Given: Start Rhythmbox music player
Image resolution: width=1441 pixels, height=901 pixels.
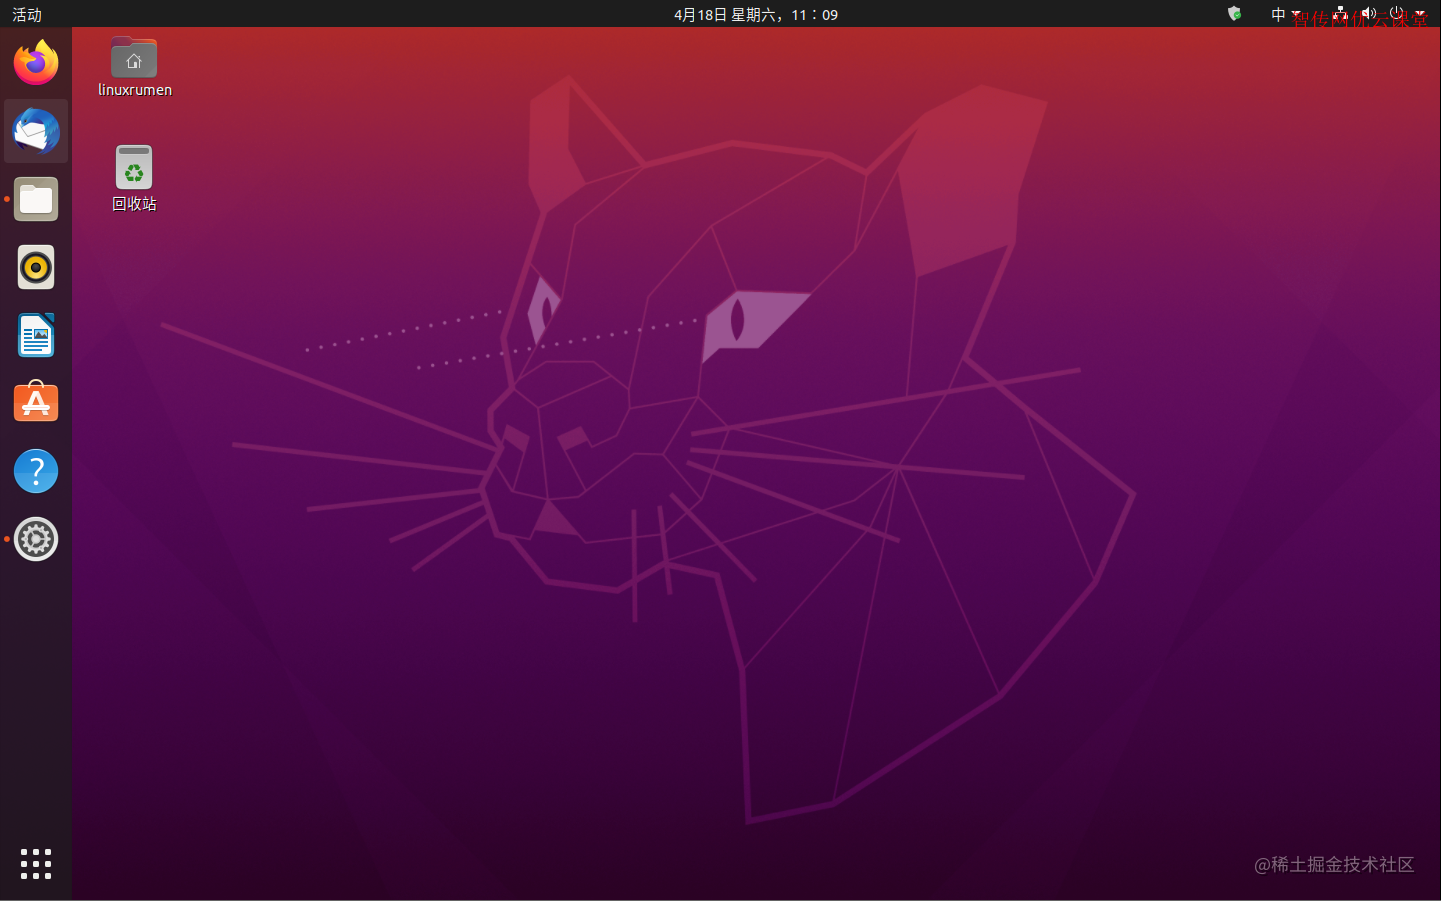Looking at the screenshot, I should coord(35,267).
